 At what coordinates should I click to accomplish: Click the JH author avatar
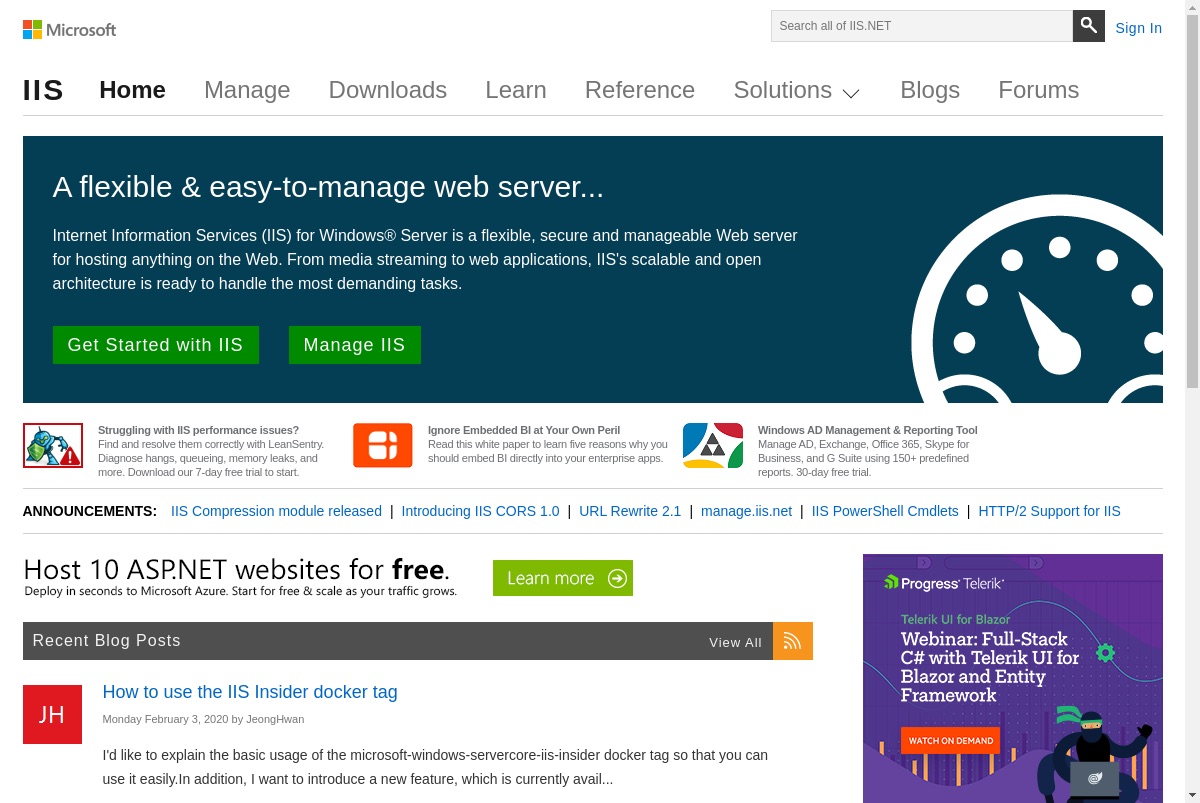point(52,714)
